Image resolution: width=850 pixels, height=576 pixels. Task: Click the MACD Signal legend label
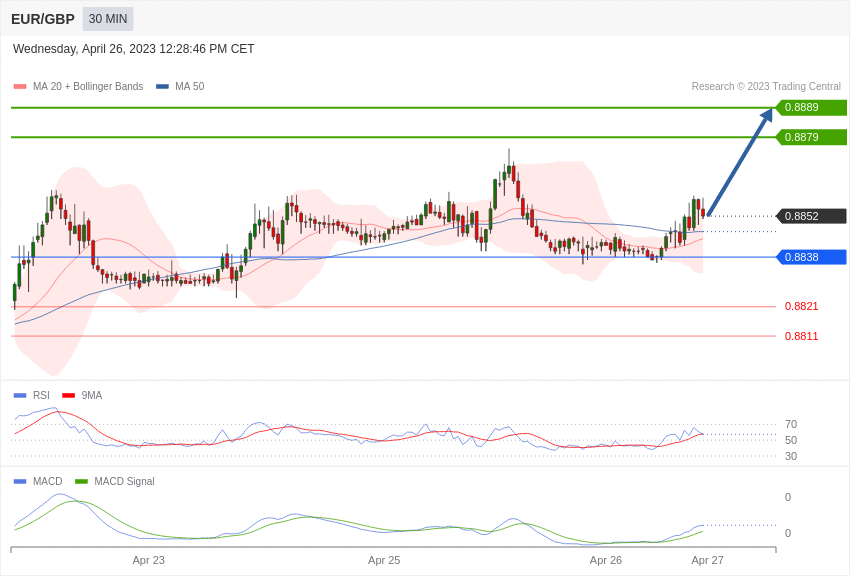coord(124,481)
